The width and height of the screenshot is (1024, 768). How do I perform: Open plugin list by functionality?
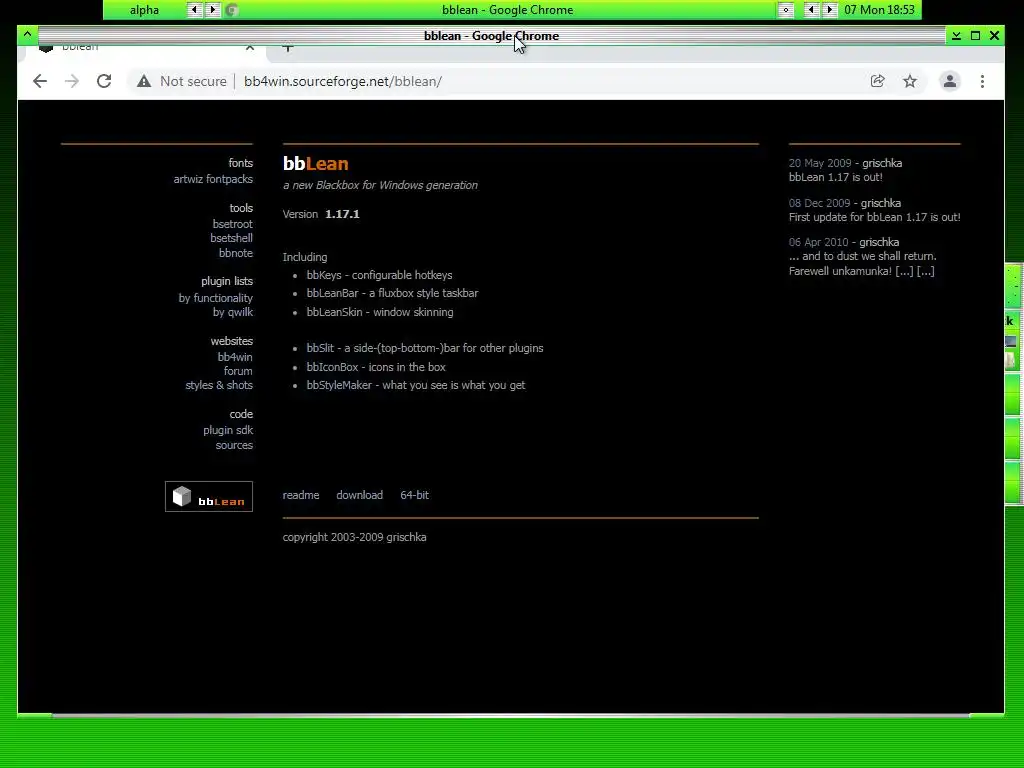pos(216,298)
